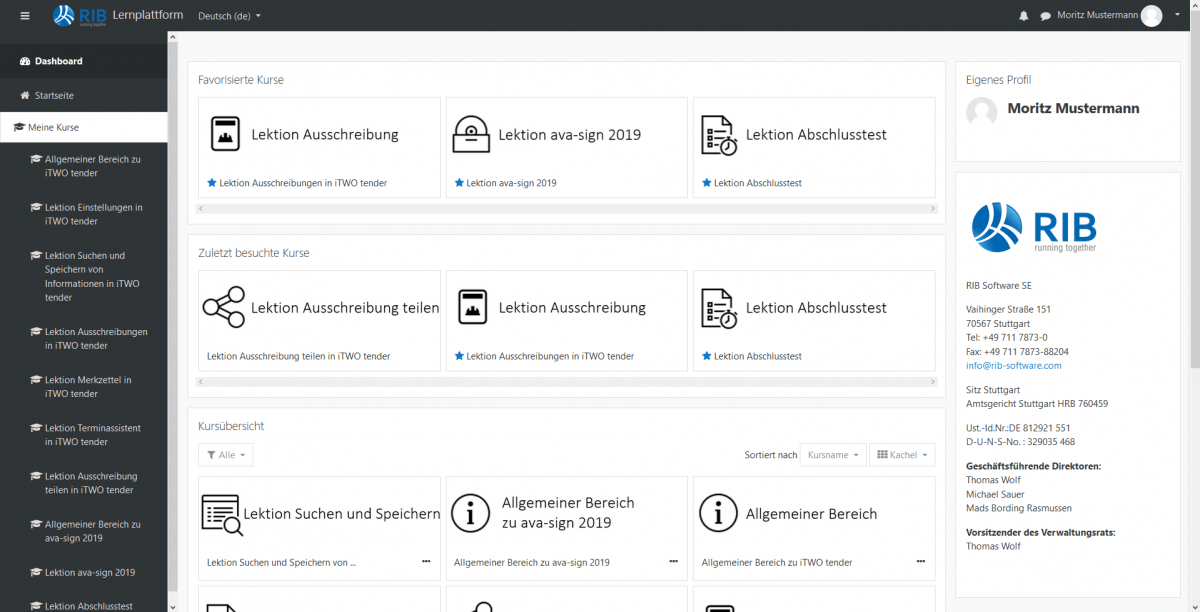Viewport: 1200px width, 612px height.
Task: Open Moritz Mustermann user menu avatar
Action: (1152, 16)
